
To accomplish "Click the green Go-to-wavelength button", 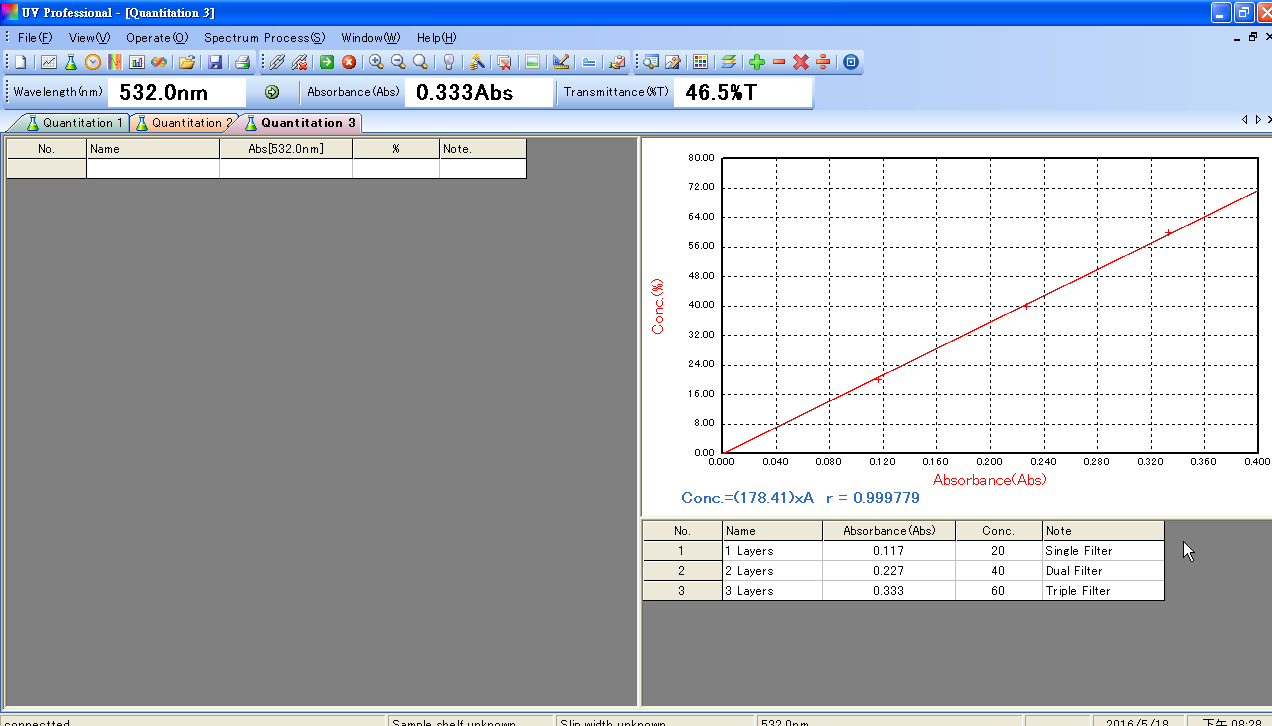I will [272, 92].
